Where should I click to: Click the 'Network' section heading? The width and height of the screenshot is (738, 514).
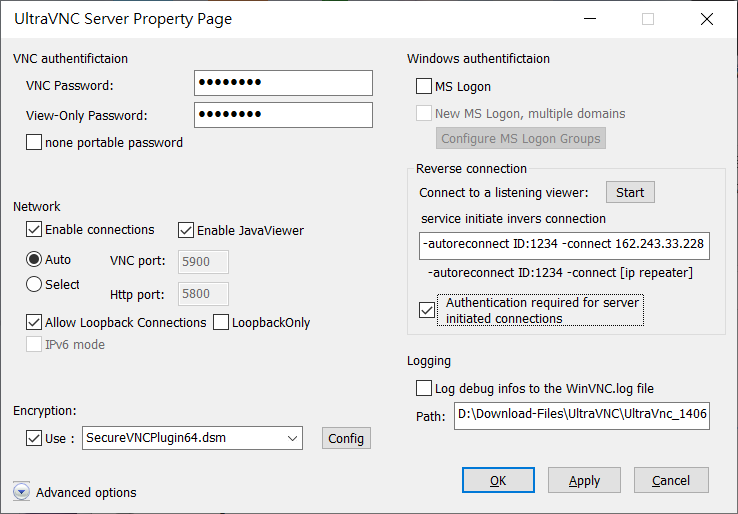[37, 206]
